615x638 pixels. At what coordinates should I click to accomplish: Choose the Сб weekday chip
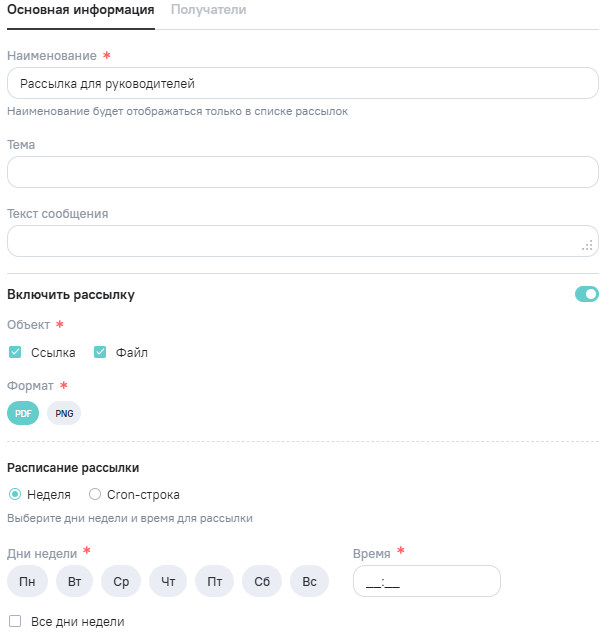262,581
